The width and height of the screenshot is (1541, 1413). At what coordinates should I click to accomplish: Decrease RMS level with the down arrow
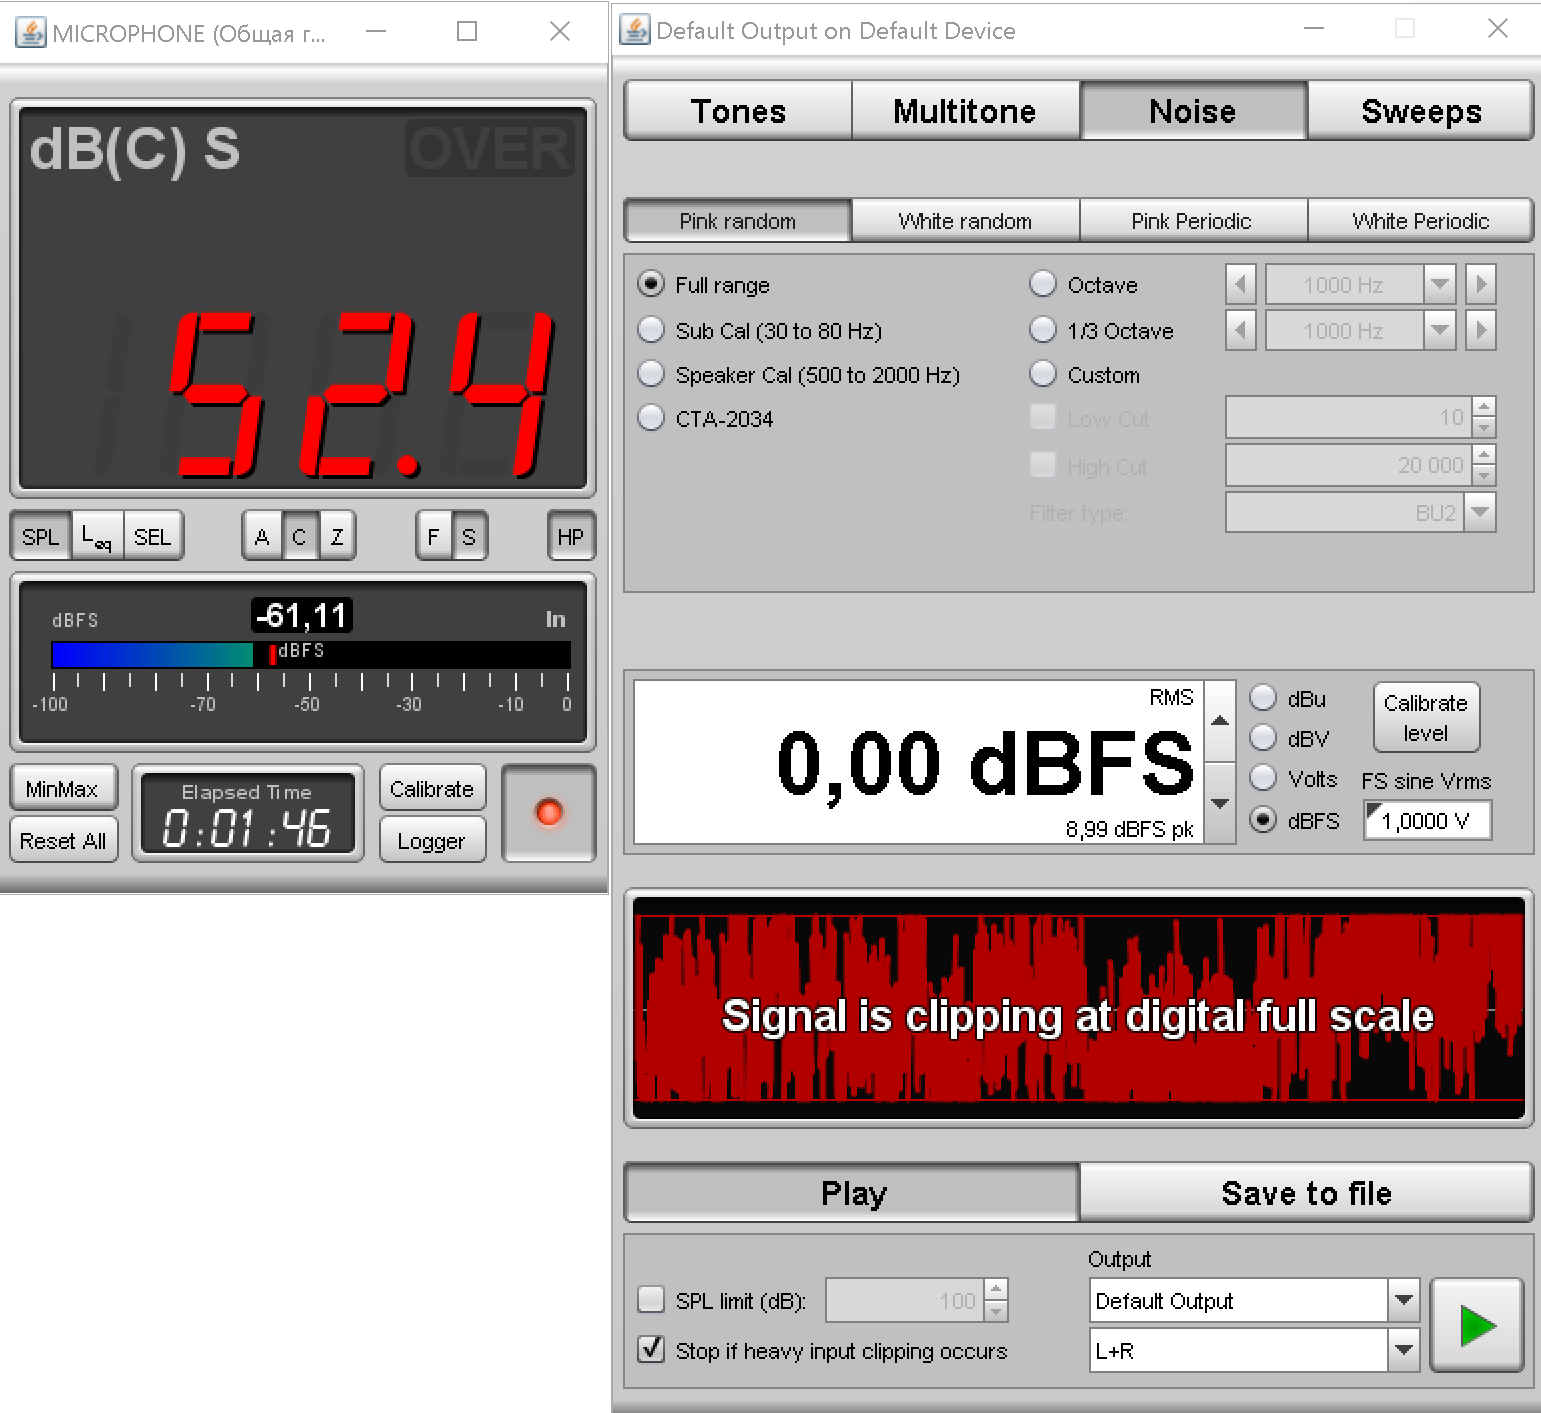tap(1220, 803)
